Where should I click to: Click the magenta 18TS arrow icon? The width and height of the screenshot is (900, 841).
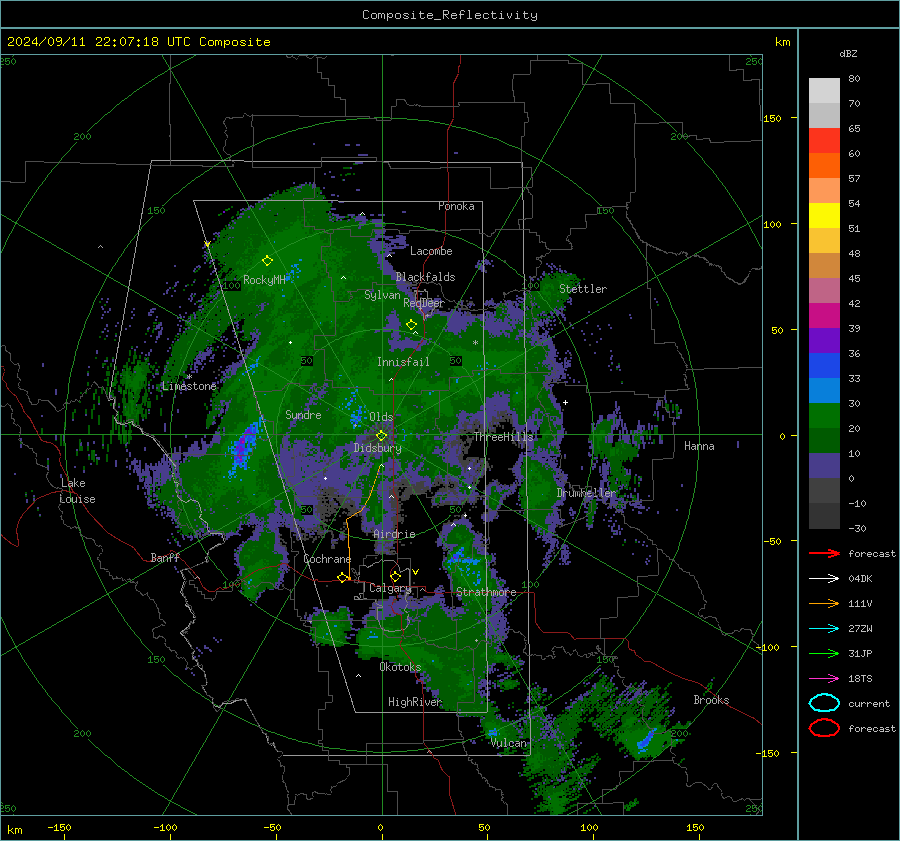[824, 679]
